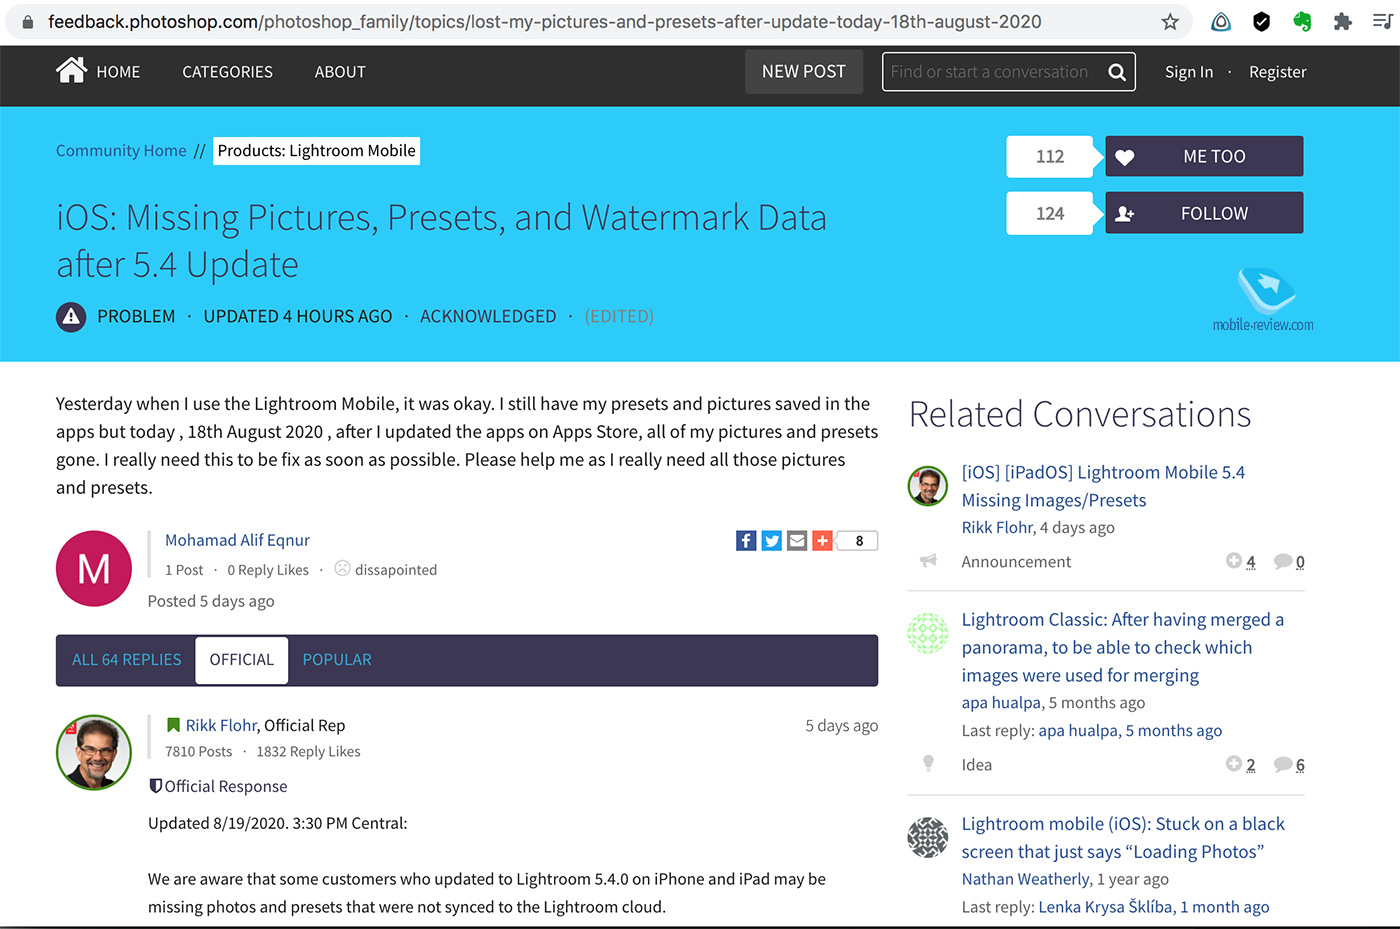
Task: Bookmark page with the star icon
Action: point(1170,21)
